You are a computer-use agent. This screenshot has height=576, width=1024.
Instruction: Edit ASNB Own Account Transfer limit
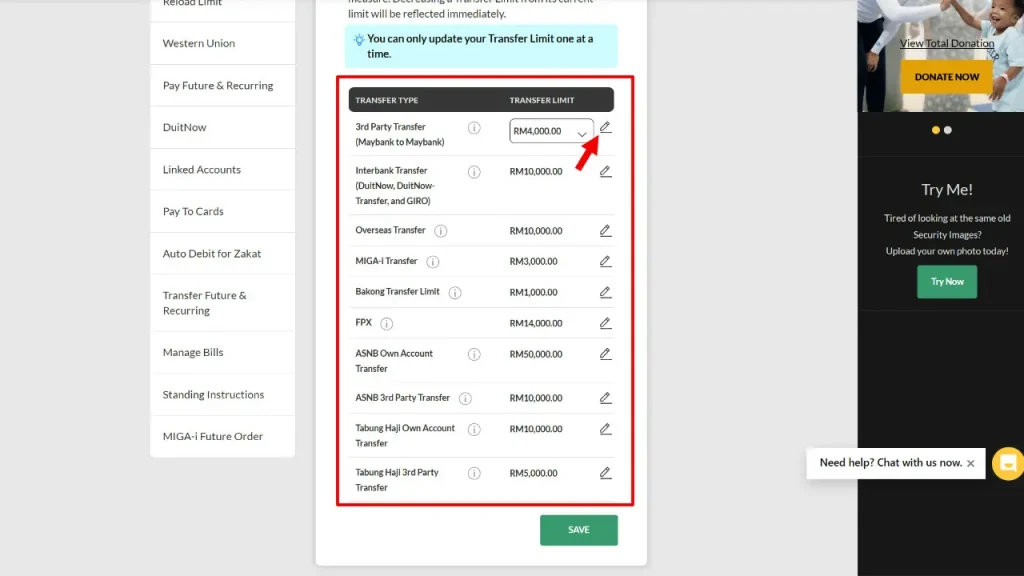(605, 354)
